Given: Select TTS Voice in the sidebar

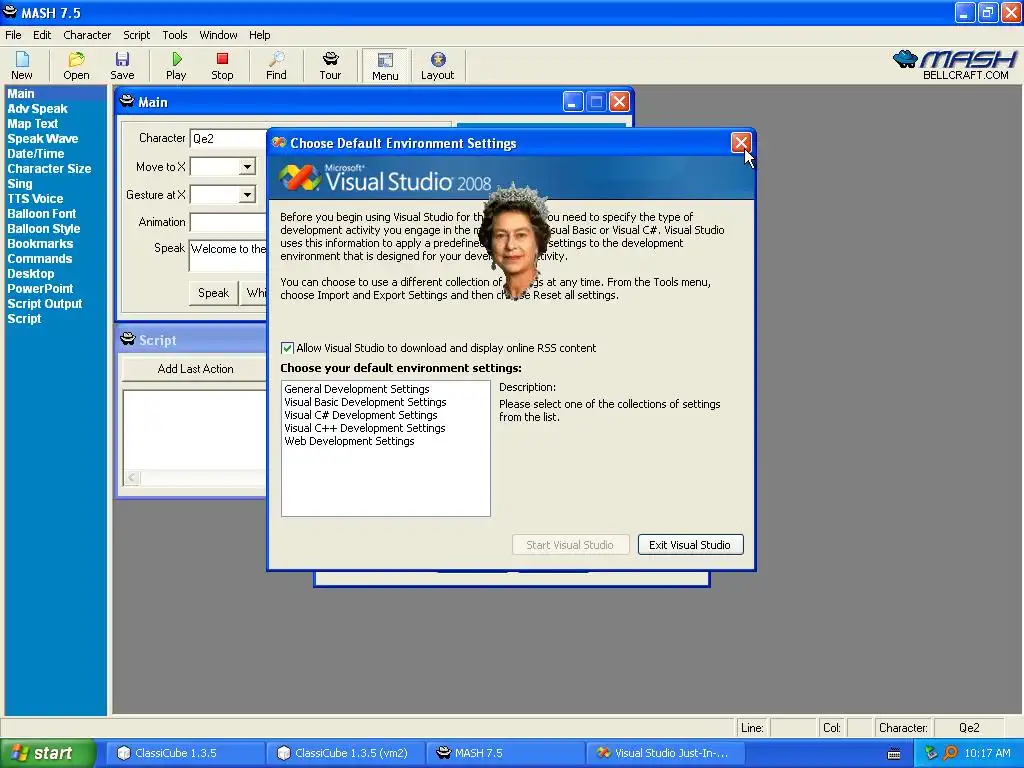Looking at the screenshot, I should coord(35,199).
